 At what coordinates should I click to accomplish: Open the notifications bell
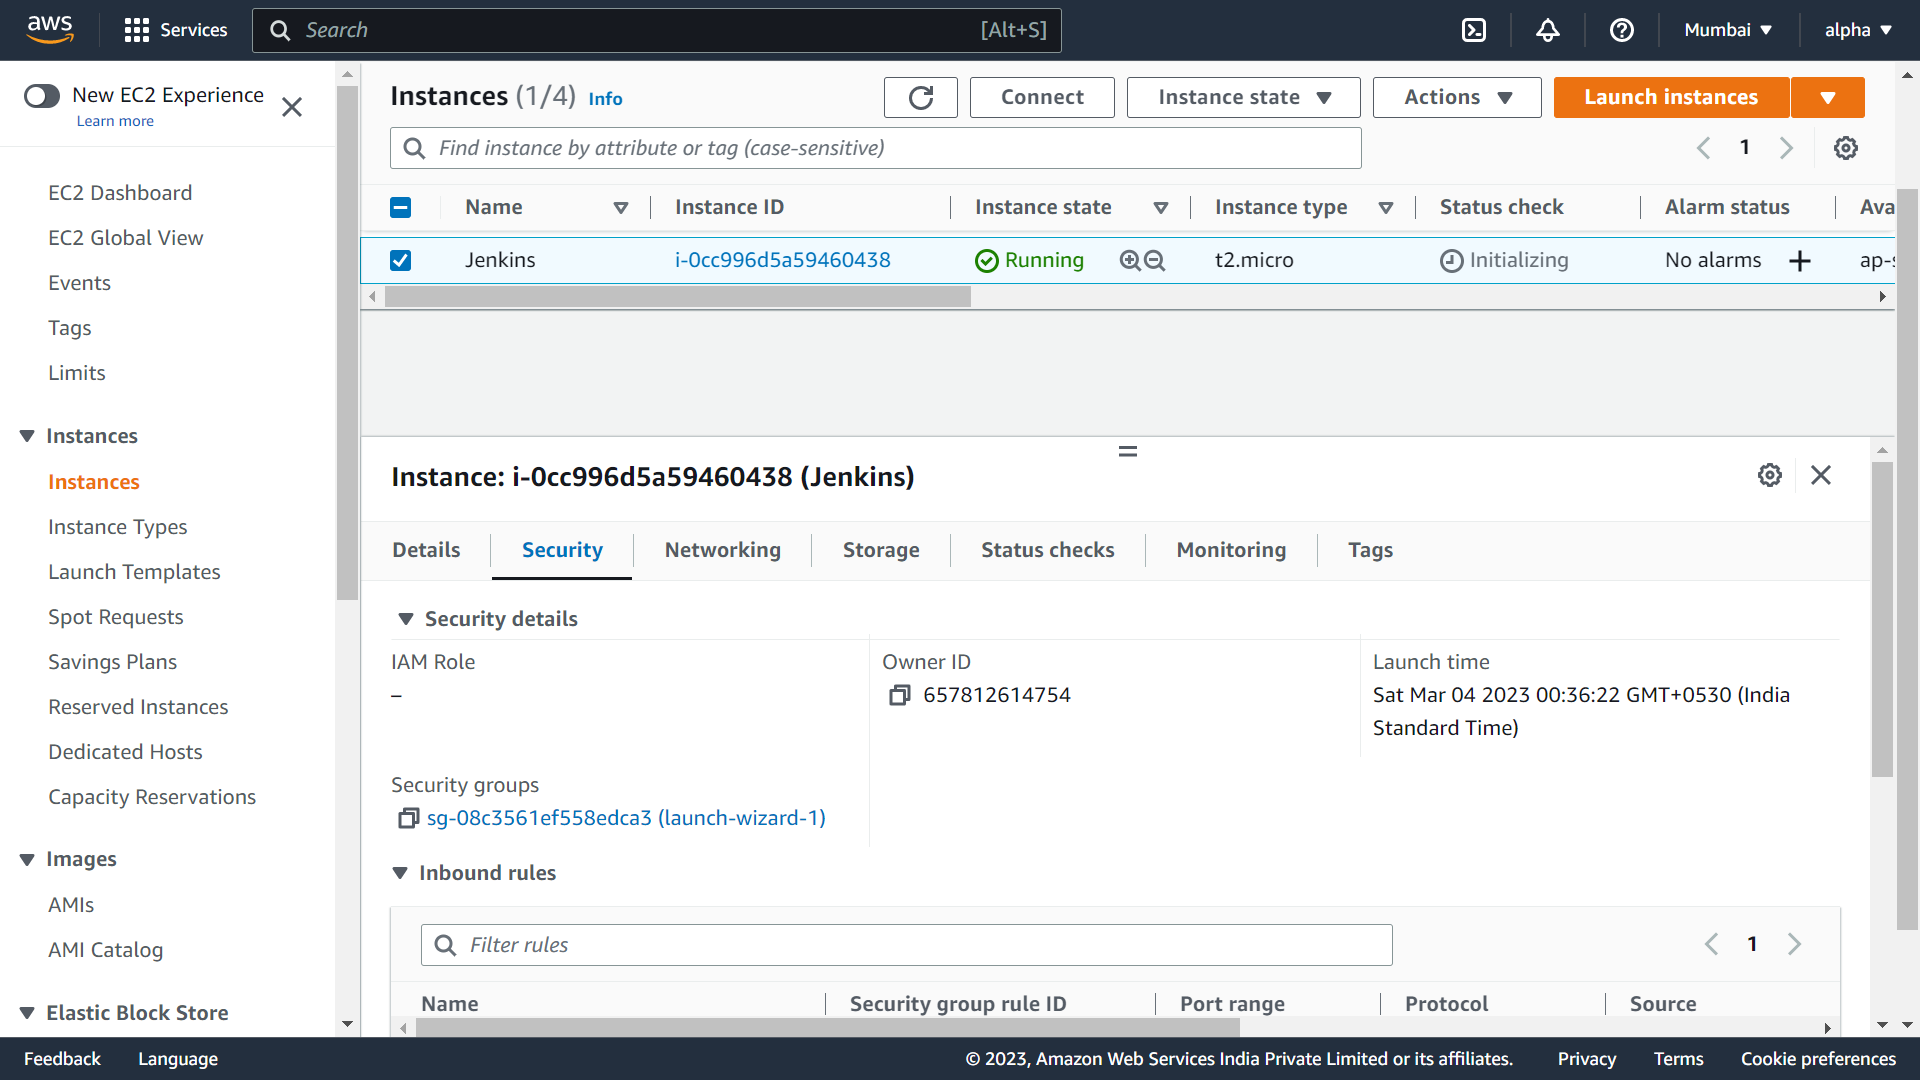(1547, 30)
